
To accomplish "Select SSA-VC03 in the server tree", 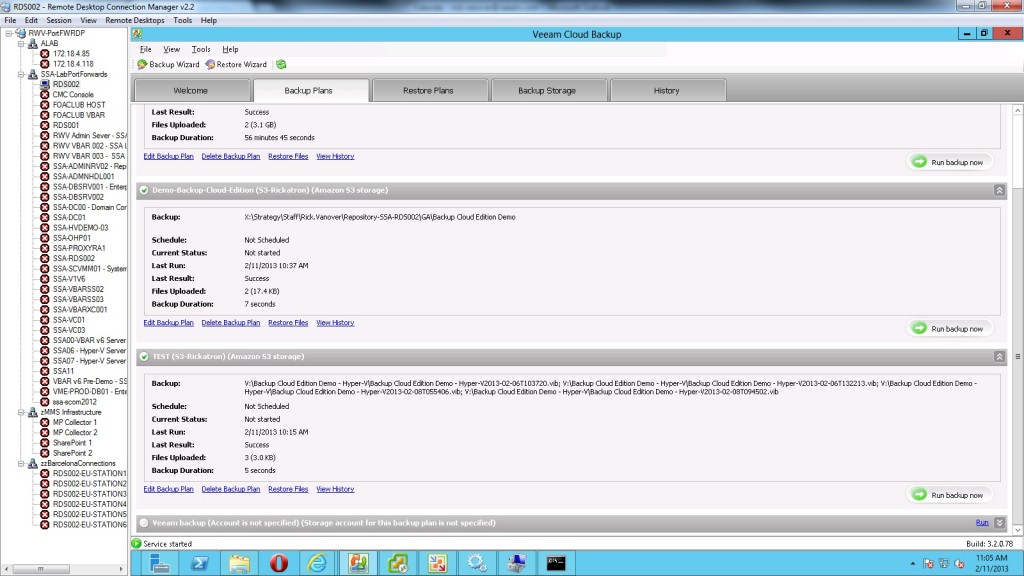I will point(69,330).
